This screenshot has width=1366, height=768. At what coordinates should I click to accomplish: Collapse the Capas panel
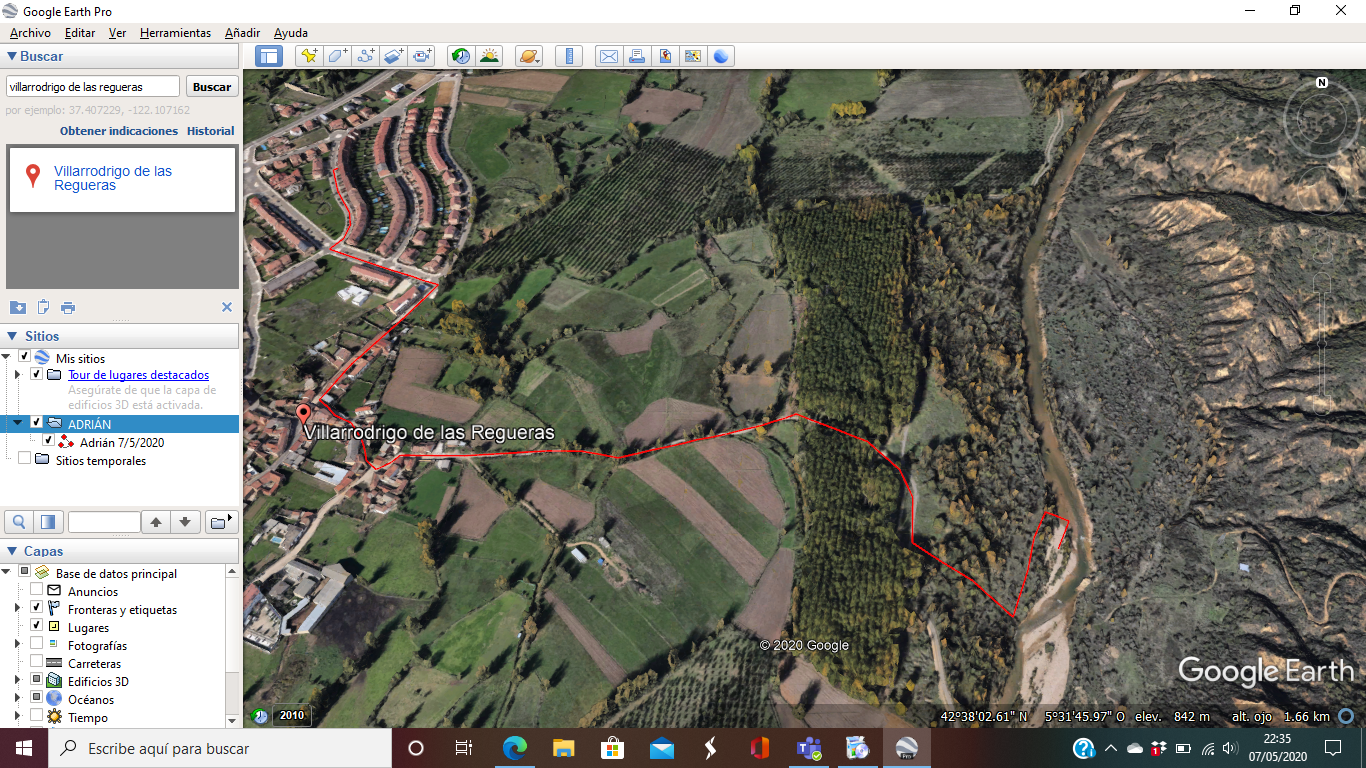[x=12, y=551]
